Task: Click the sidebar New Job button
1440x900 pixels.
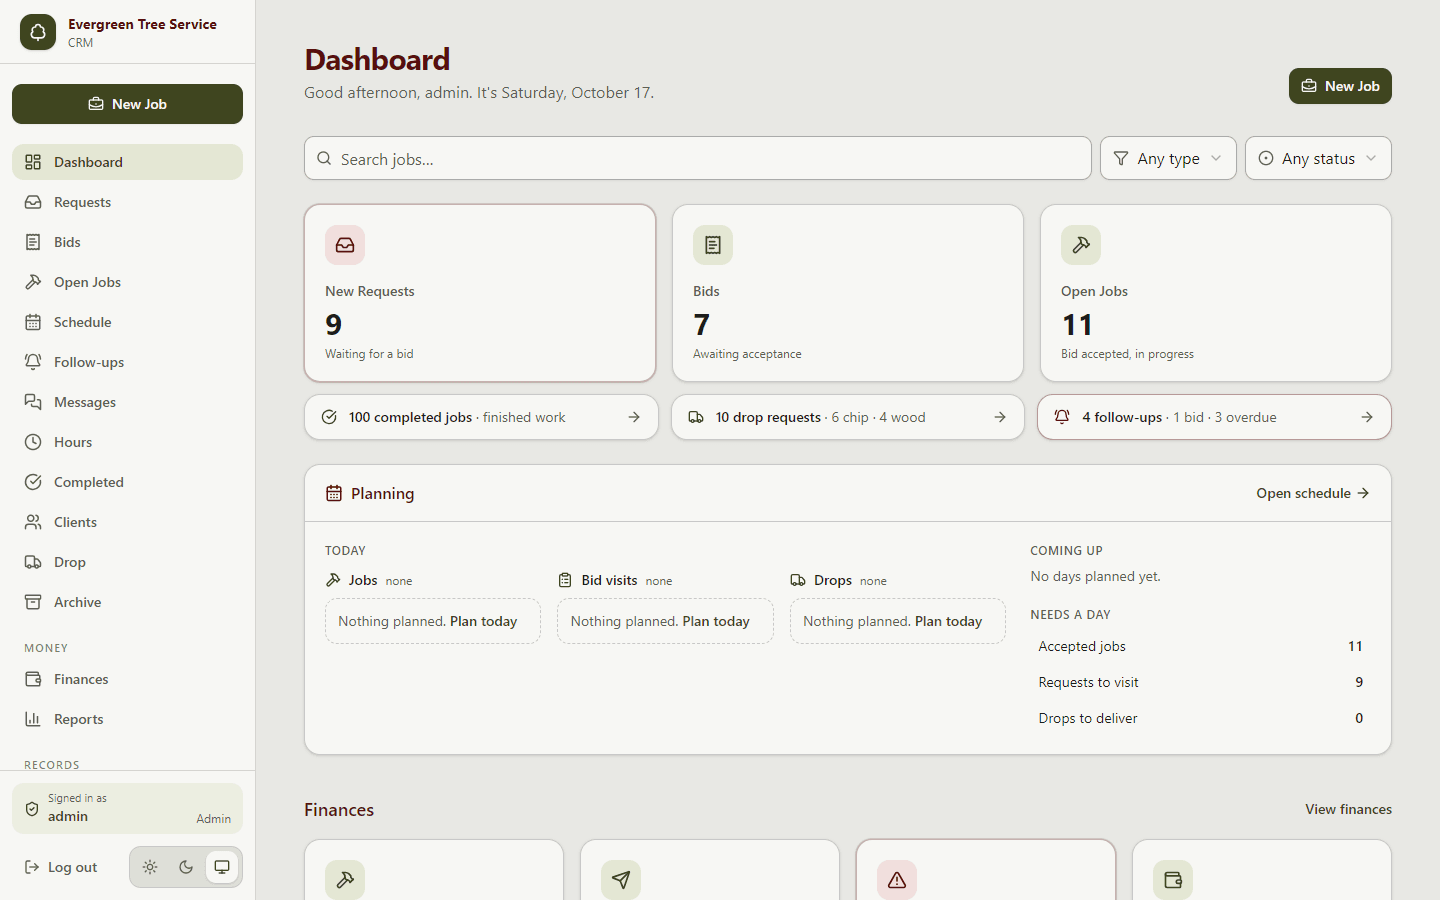Action: 127,104
